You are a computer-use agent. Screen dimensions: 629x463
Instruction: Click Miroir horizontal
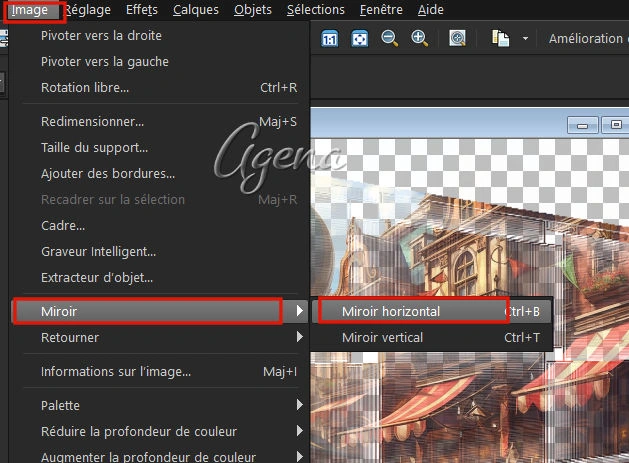pos(432,311)
